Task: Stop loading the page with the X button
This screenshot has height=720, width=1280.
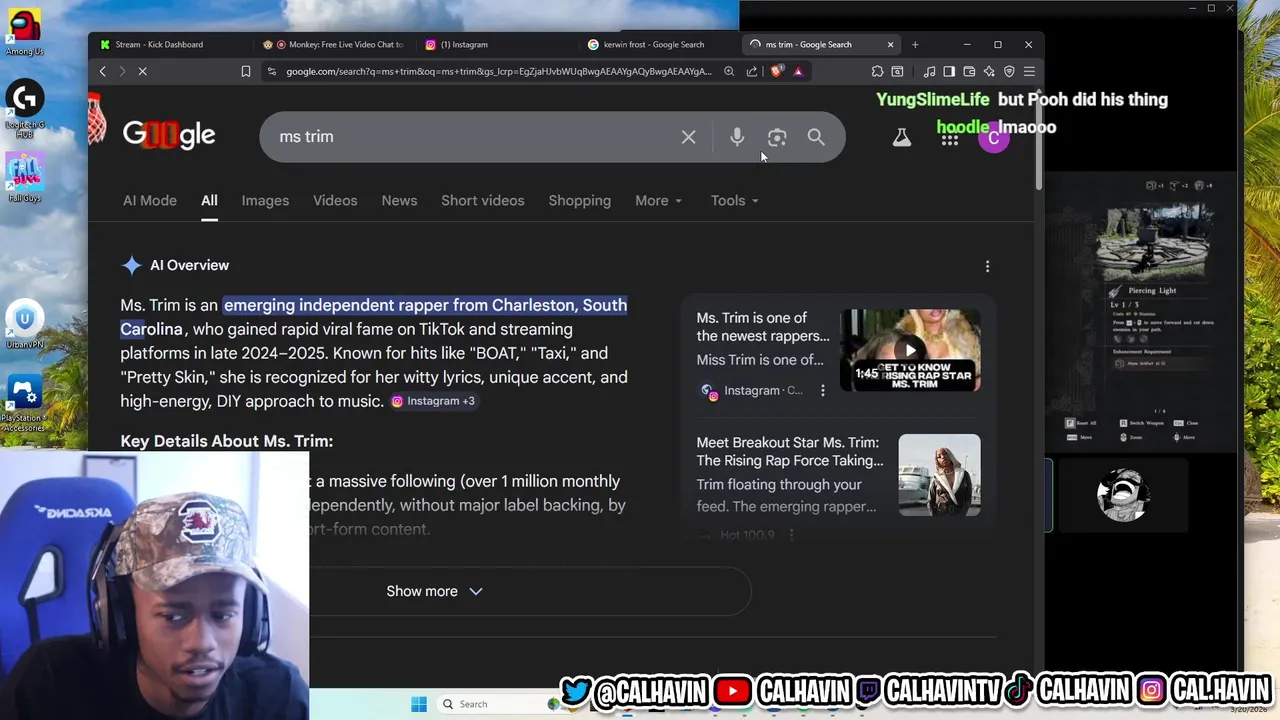Action: [142, 71]
